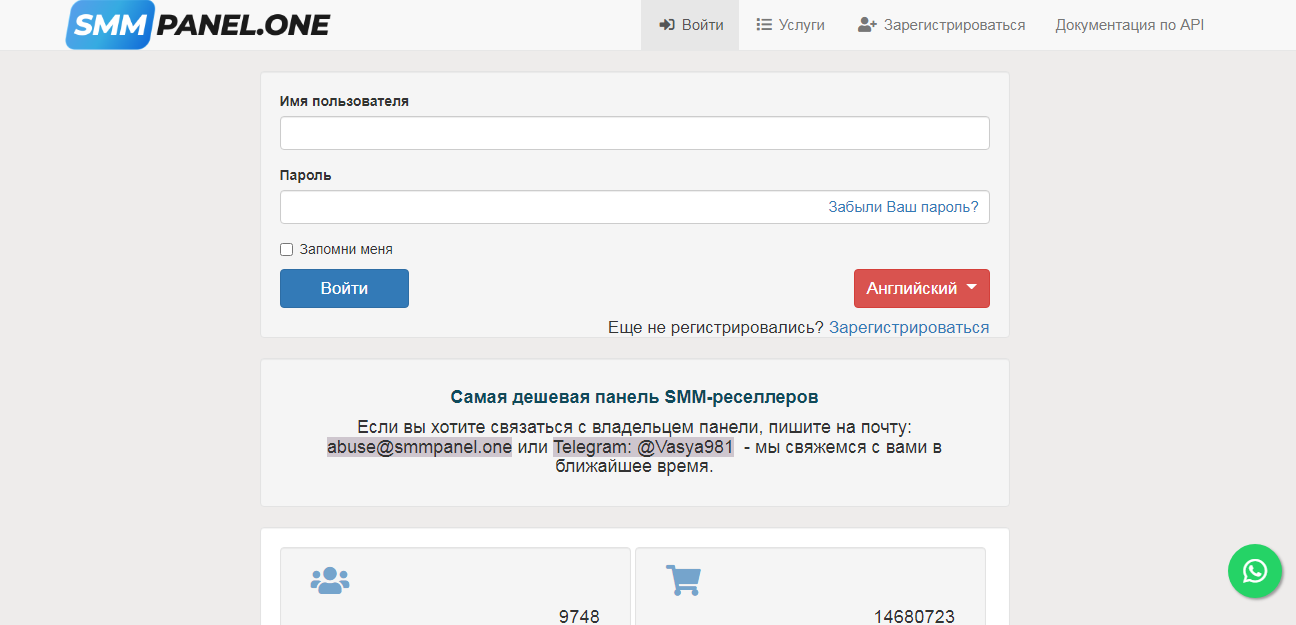Toggle the Запомни меня checkbox

tap(287, 250)
